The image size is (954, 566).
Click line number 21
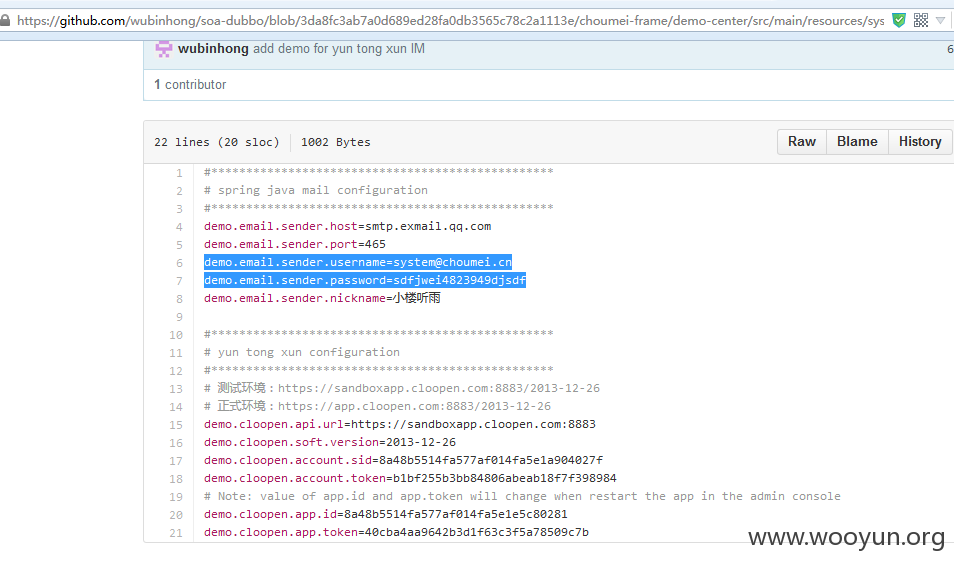[176, 533]
